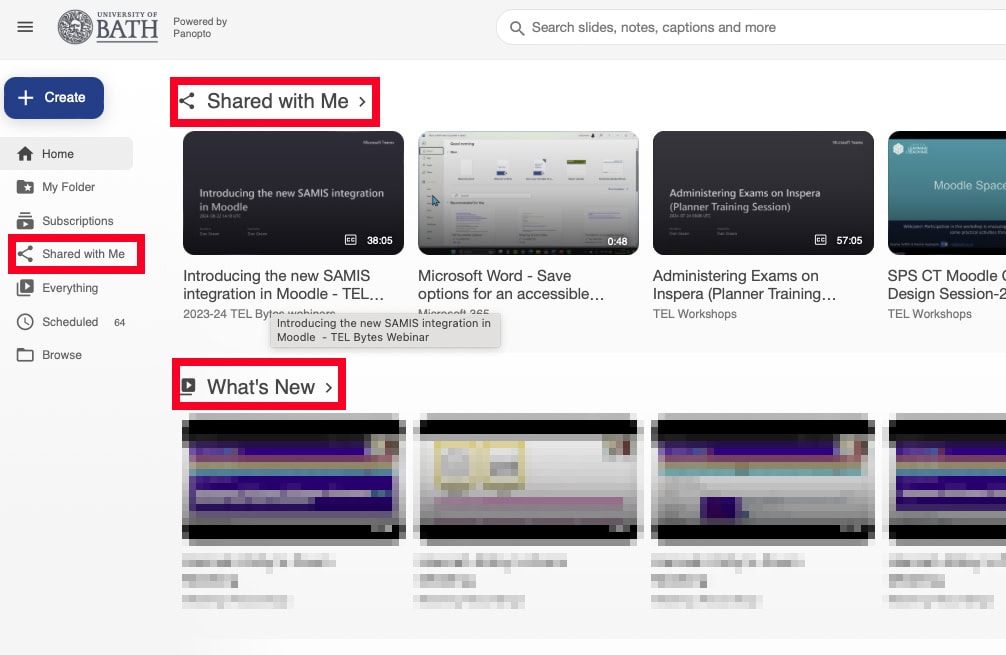Open the hamburger navigation menu
This screenshot has height=655, width=1006.
(x=25, y=27)
